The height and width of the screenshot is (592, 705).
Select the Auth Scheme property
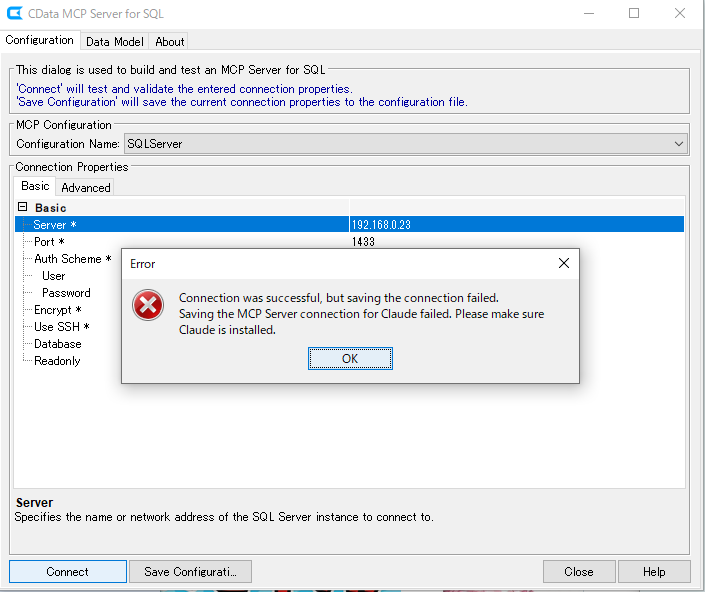click(72, 258)
